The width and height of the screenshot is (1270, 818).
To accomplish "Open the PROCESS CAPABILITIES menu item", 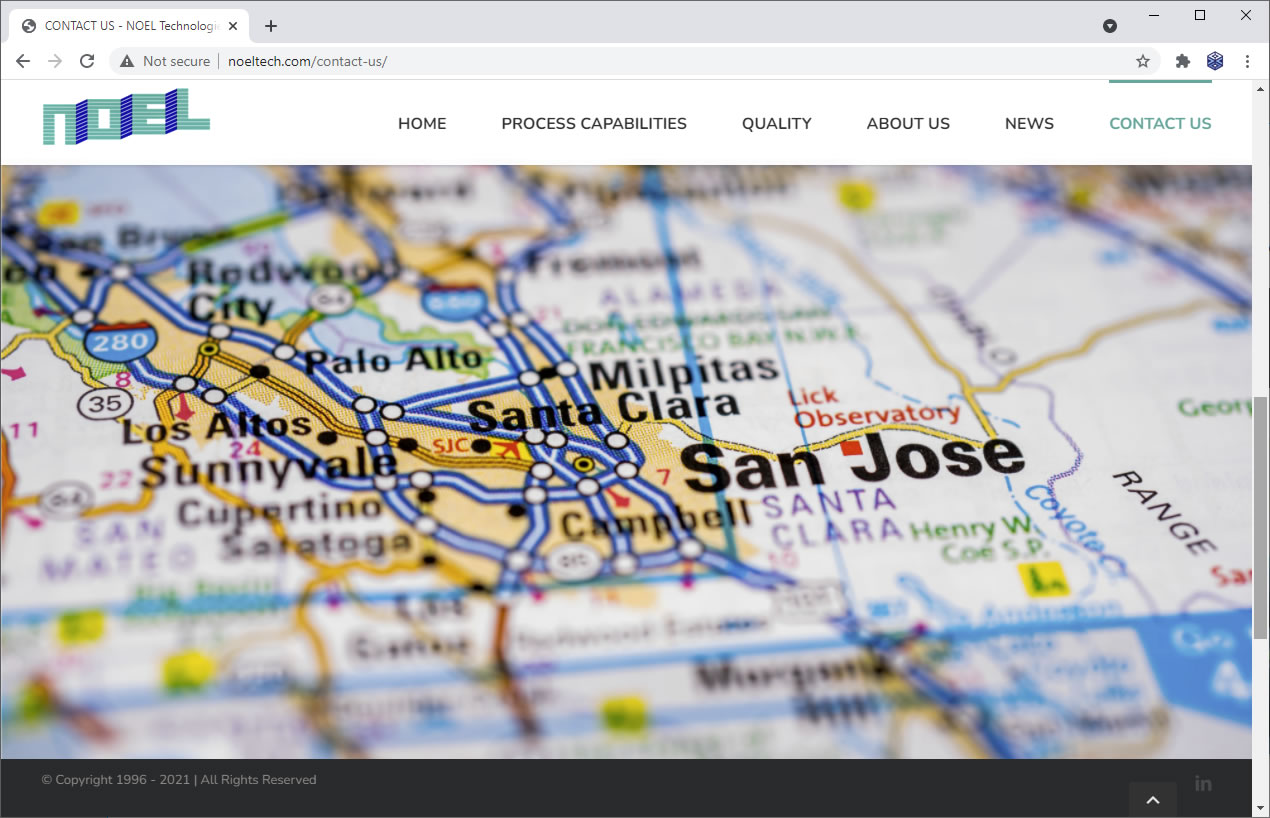I will (594, 124).
